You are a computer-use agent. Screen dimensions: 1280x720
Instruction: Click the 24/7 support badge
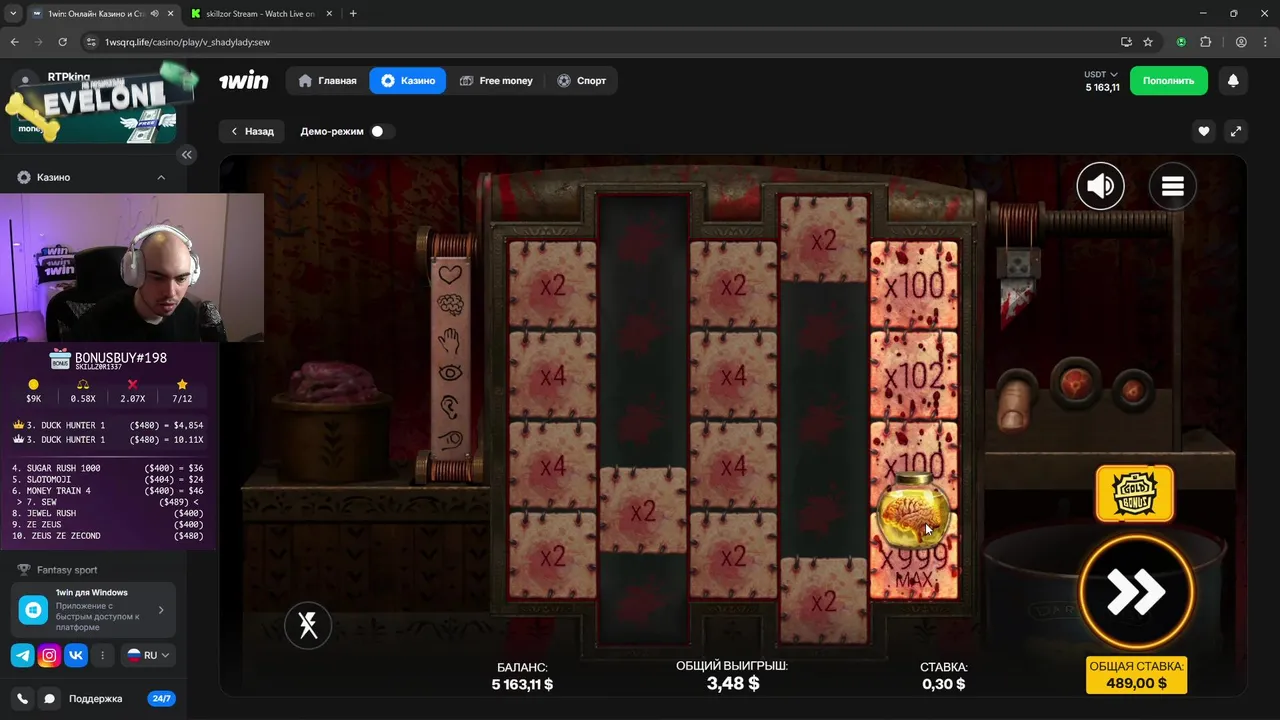(x=161, y=699)
